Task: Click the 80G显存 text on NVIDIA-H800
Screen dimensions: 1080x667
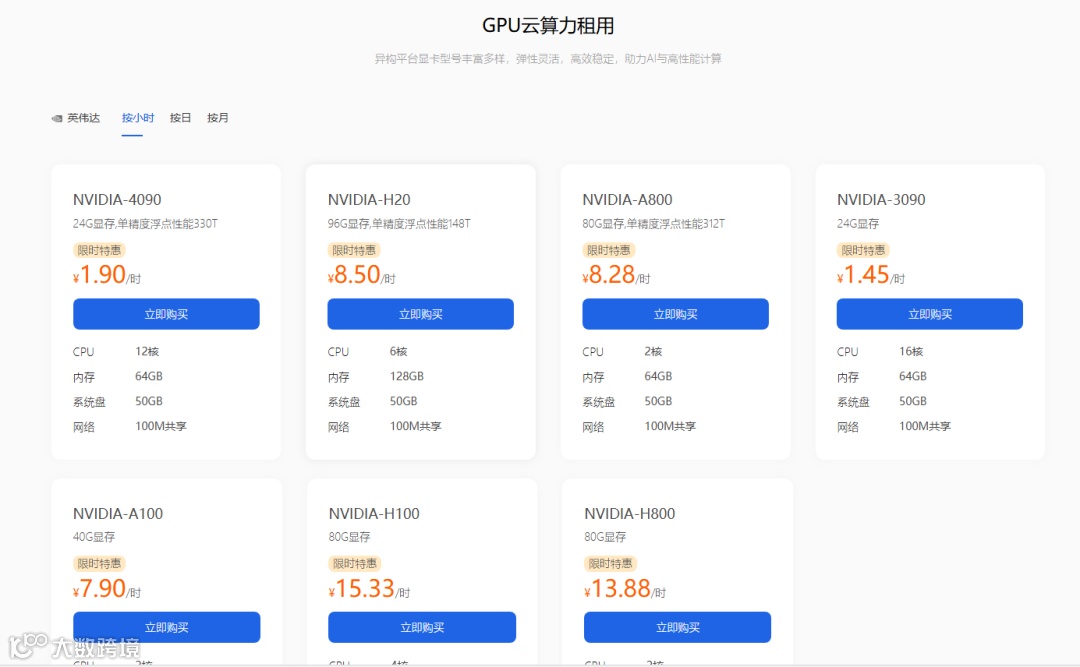Action: pyautogui.click(x=605, y=537)
